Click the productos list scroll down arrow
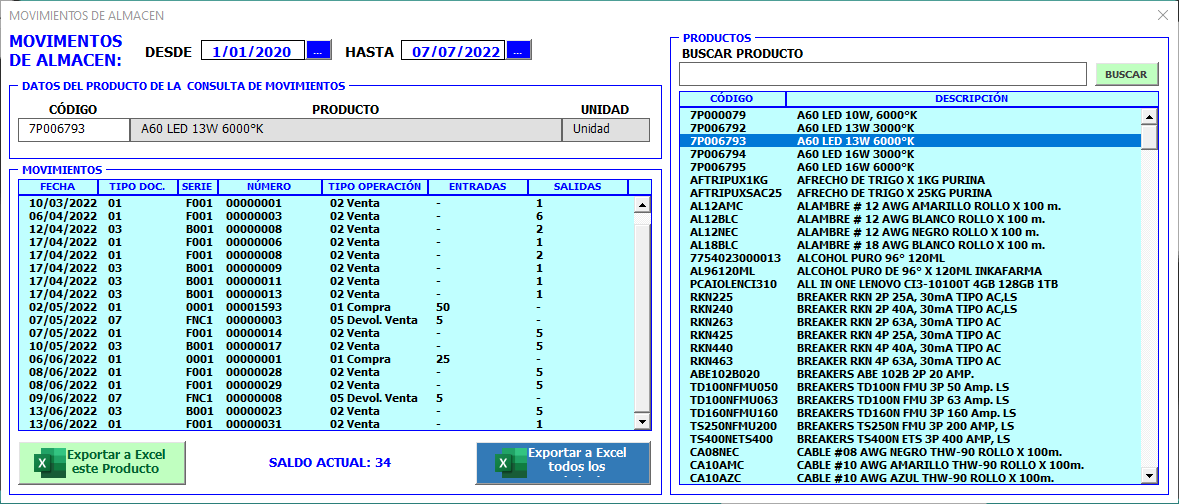 click(1149, 475)
